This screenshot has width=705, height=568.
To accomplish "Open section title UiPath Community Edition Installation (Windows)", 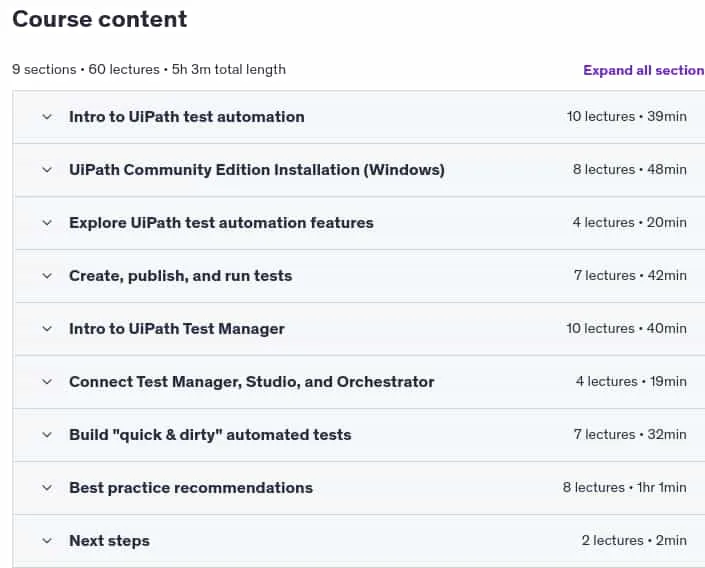I will (x=257, y=170).
